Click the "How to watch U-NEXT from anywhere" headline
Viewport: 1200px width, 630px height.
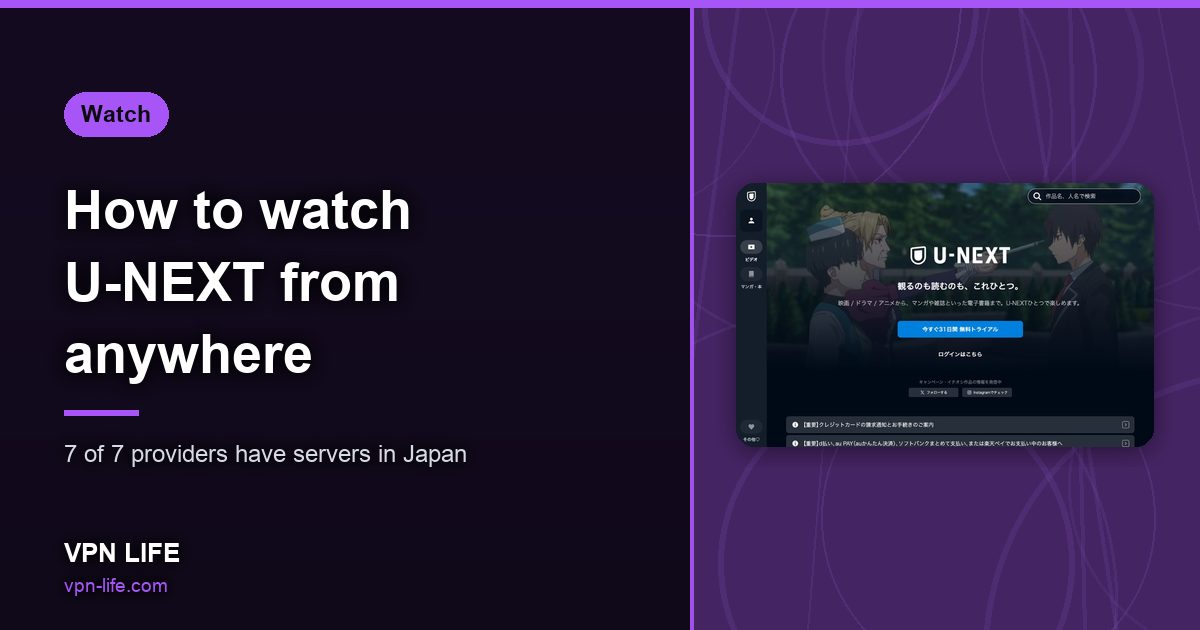238,283
